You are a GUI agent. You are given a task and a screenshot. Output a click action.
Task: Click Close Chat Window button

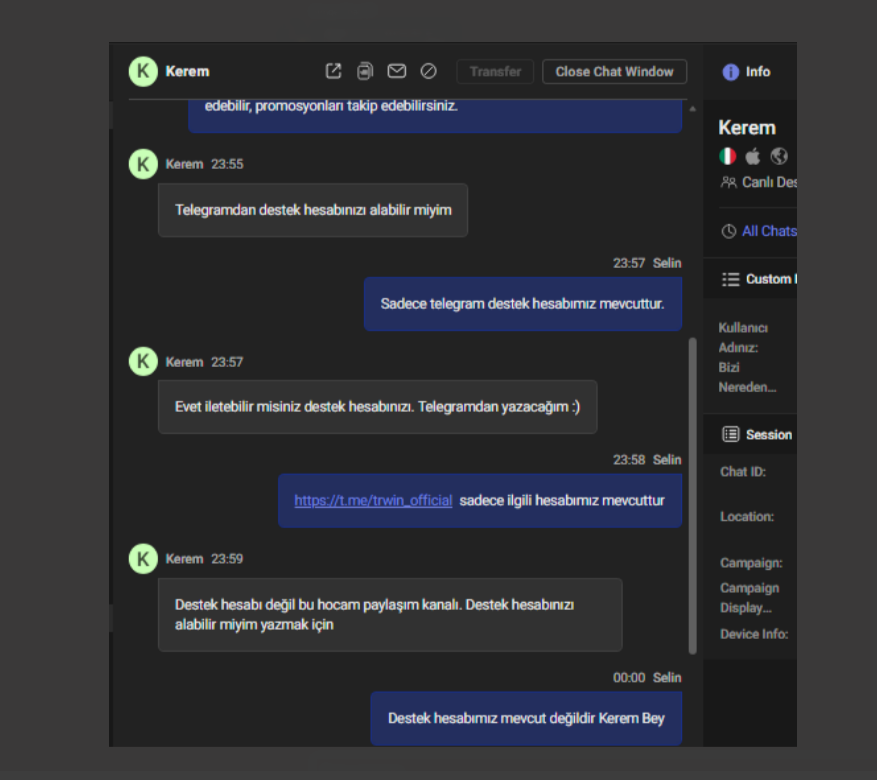tap(614, 72)
